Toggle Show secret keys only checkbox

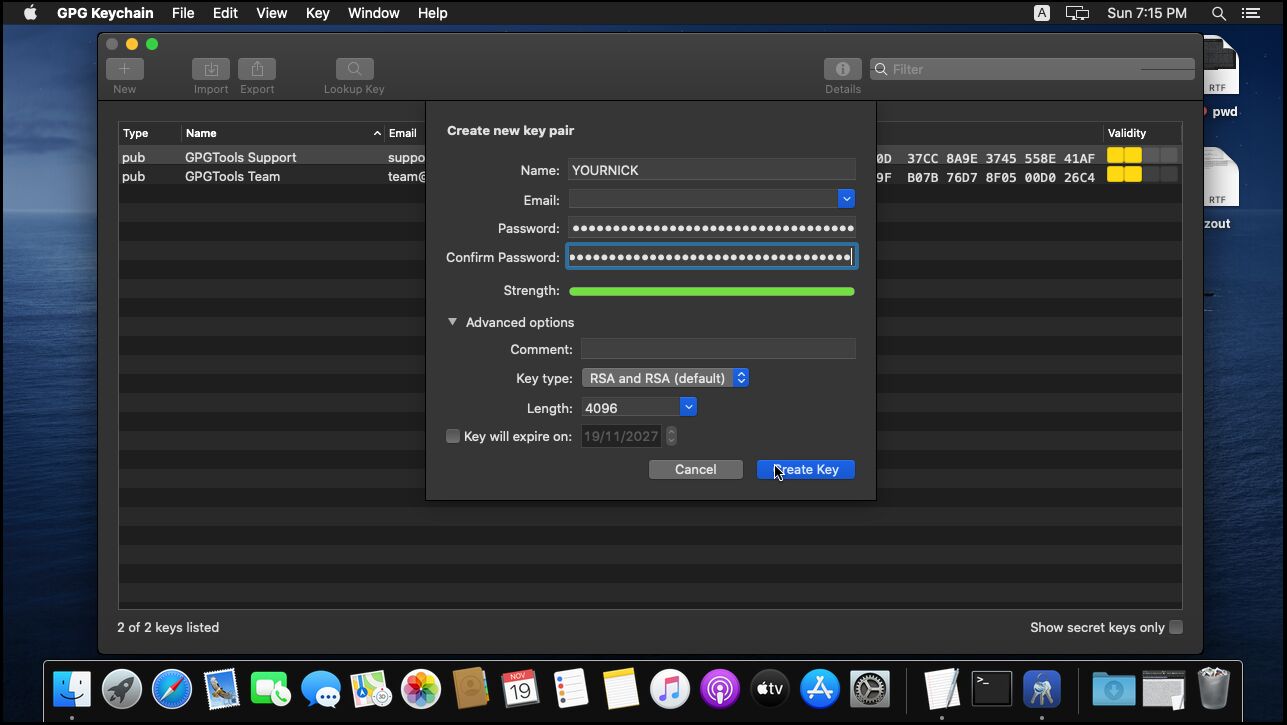[x=1176, y=627]
